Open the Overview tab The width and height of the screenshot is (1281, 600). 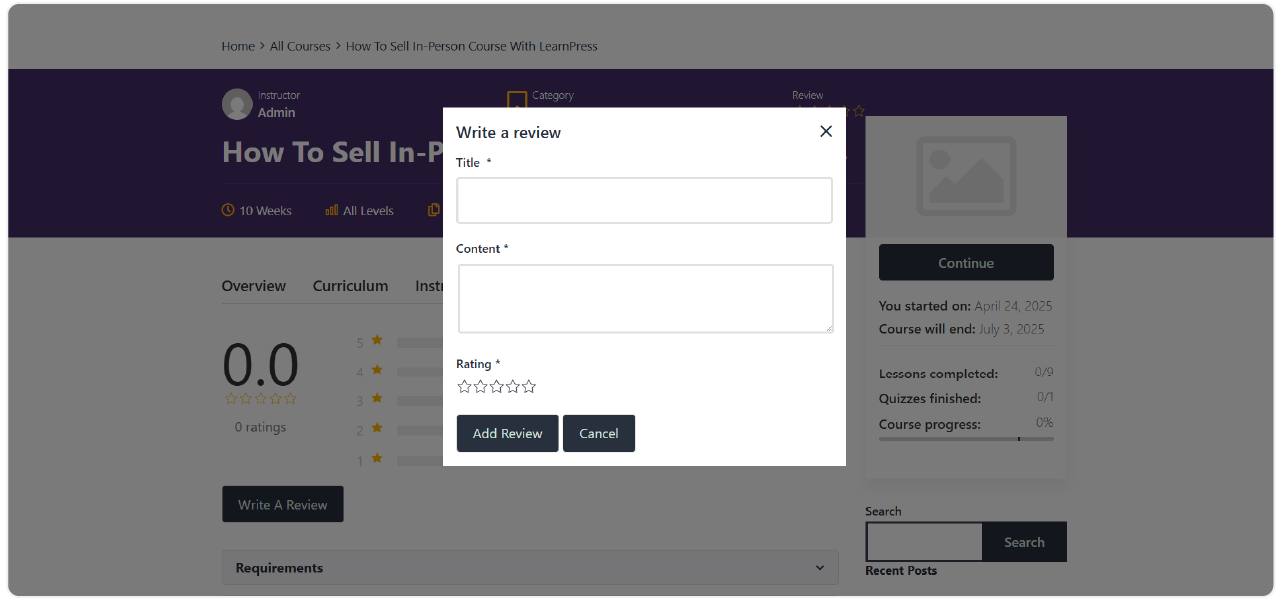[253, 286]
